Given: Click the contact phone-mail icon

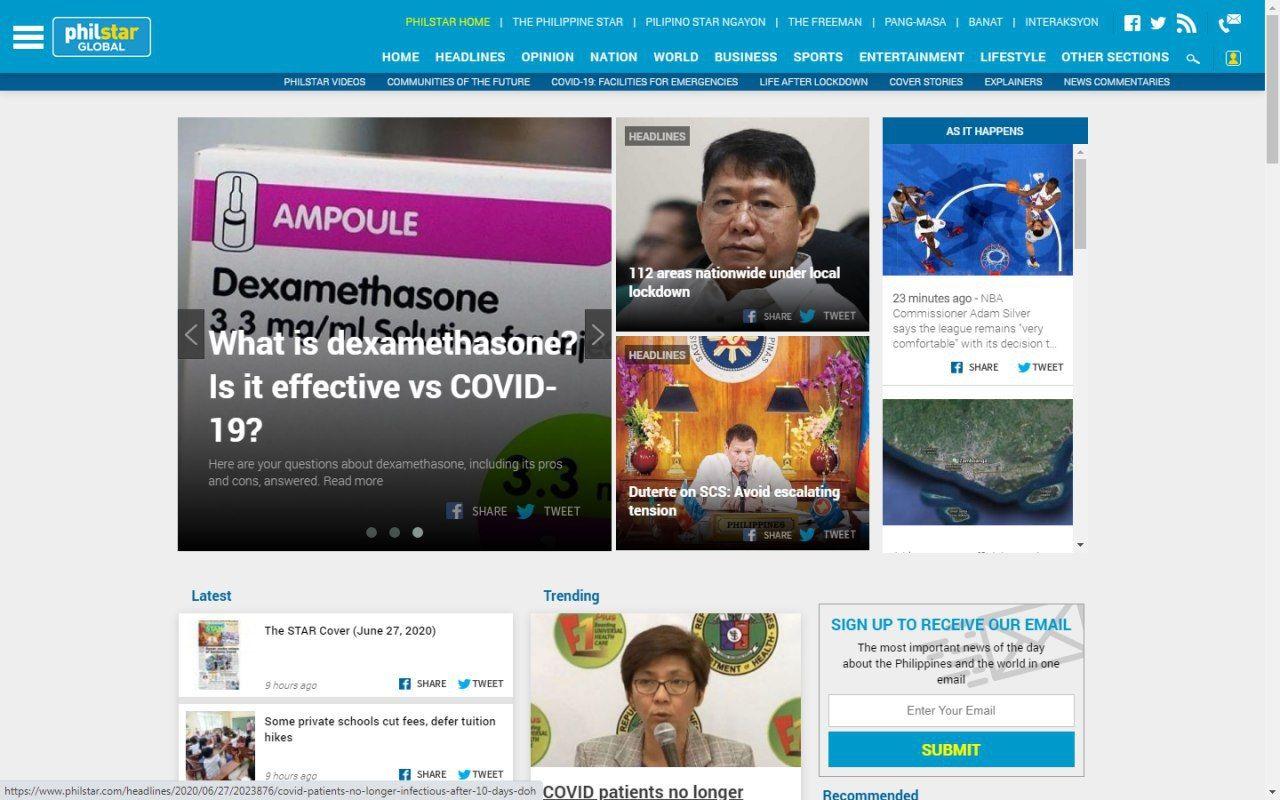Looking at the screenshot, I should point(1229,23).
